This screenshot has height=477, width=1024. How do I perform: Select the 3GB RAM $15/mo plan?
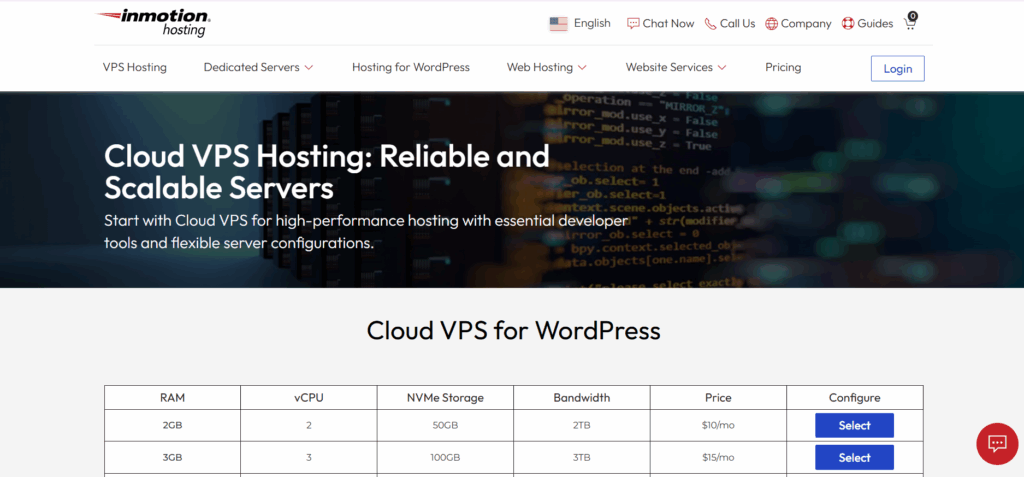tap(854, 457)
